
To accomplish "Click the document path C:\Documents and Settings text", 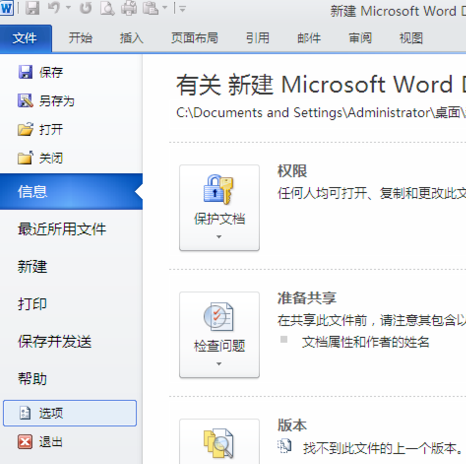I will (x=321, y=113).
